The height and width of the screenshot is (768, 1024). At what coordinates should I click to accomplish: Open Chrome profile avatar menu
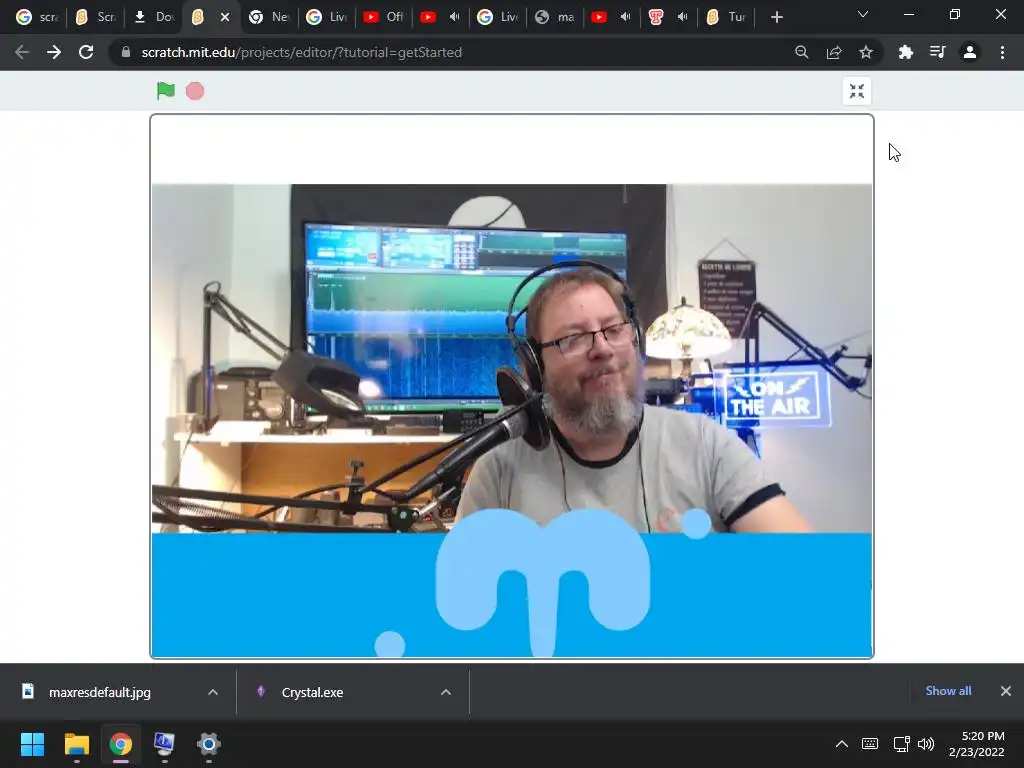pyautogui.click(x=970, y=52)
